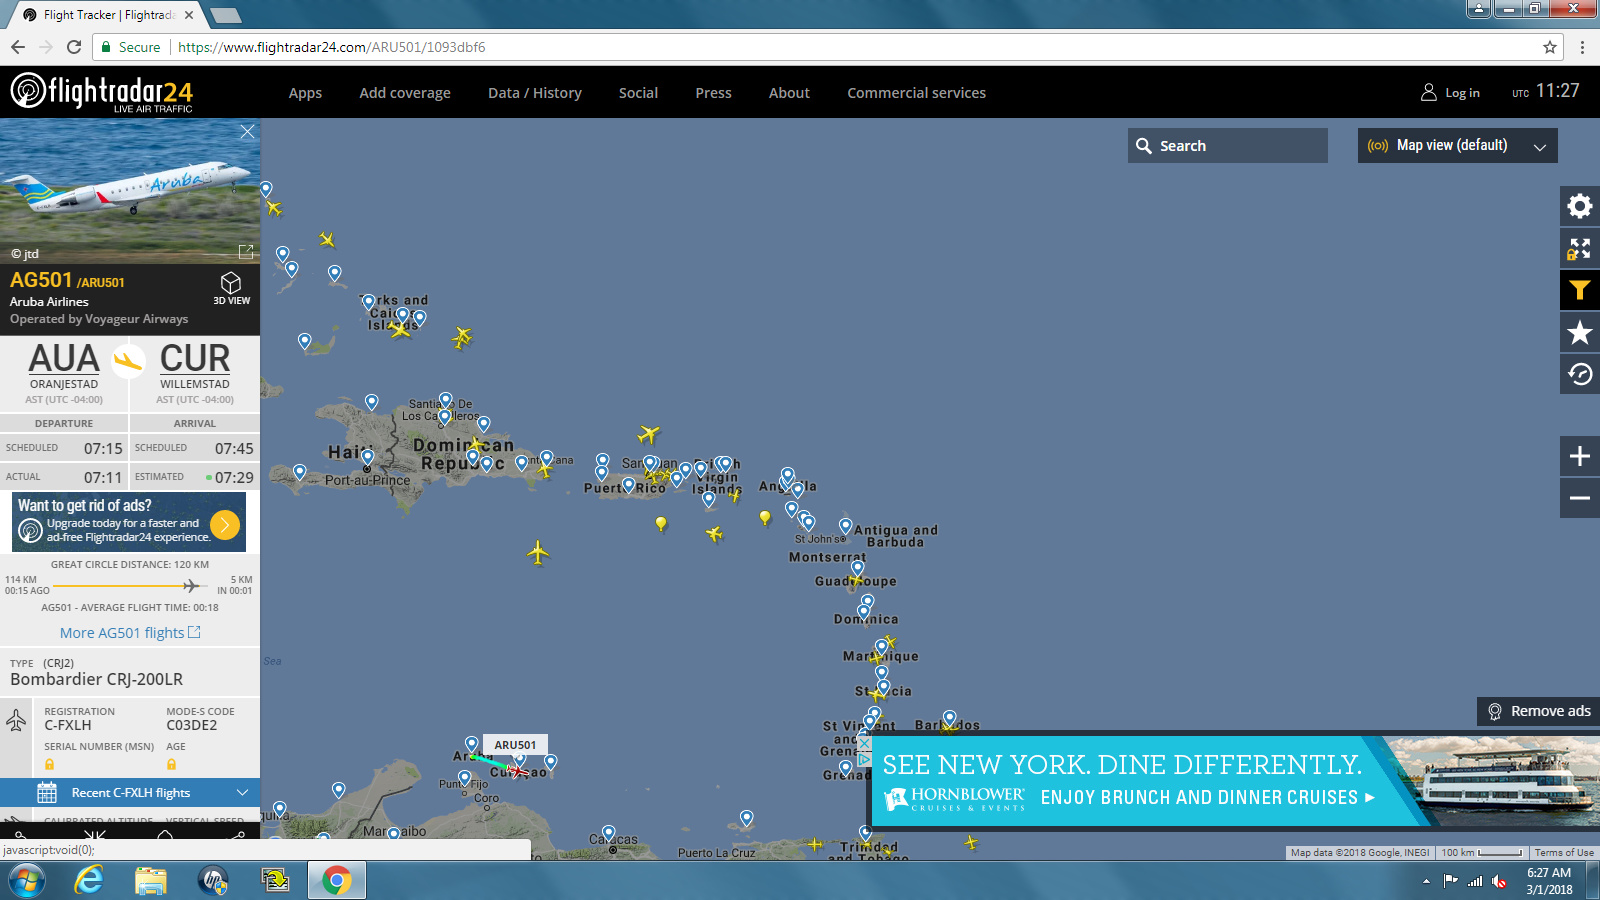Go back to previous page

(x=18, y=47)
